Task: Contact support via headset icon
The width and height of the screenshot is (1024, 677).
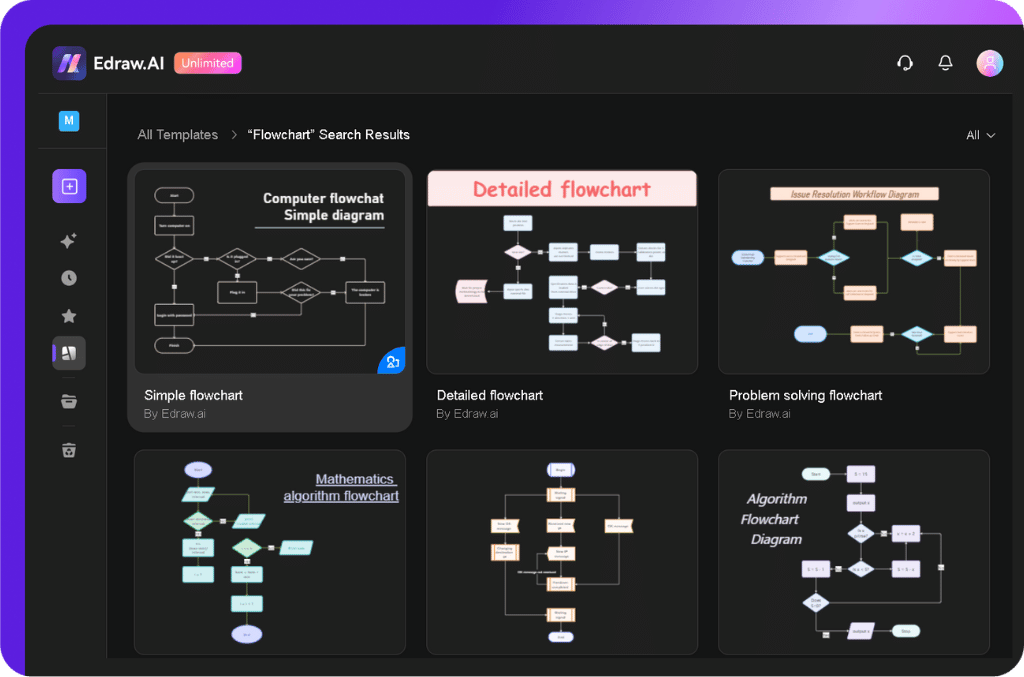Action: 905,62
